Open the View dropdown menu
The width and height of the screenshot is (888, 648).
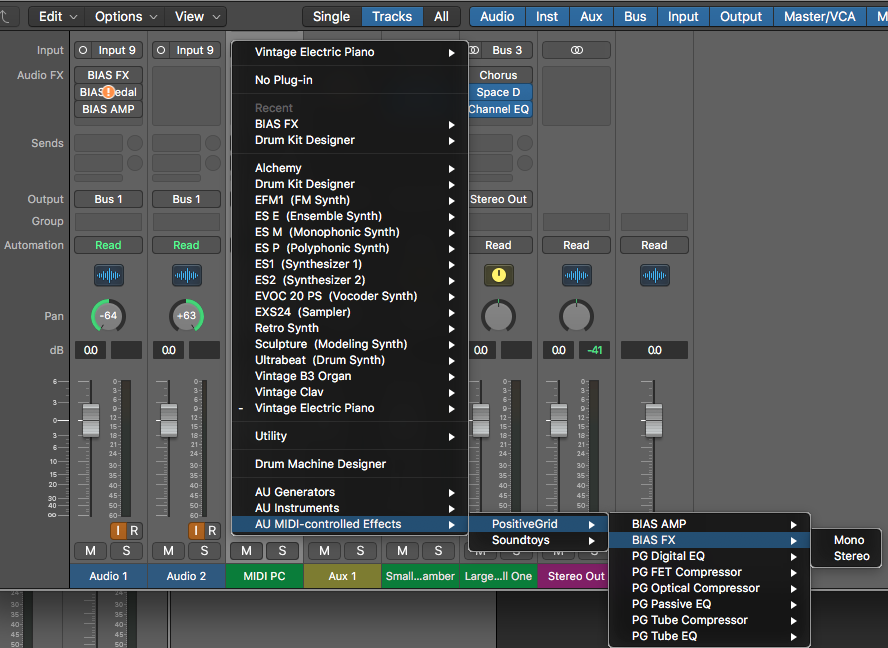point(197,16)
